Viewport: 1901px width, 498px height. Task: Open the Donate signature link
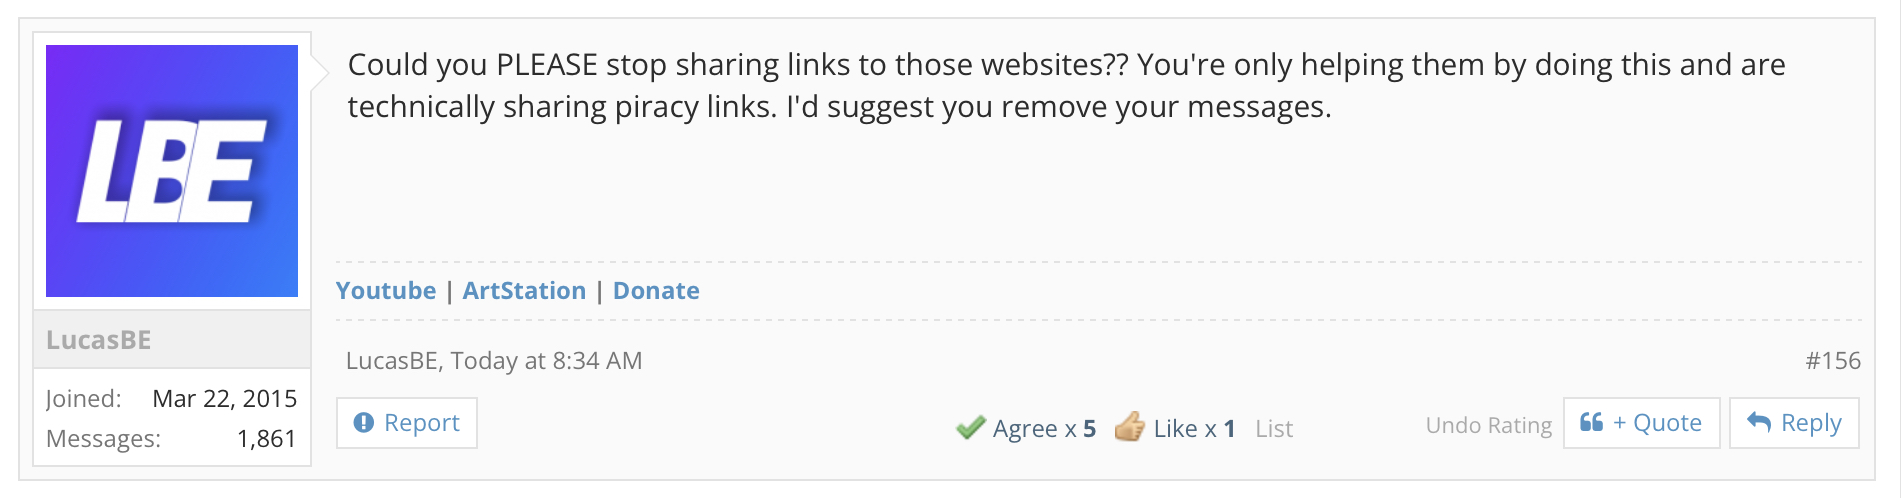[x=656, y=291]
